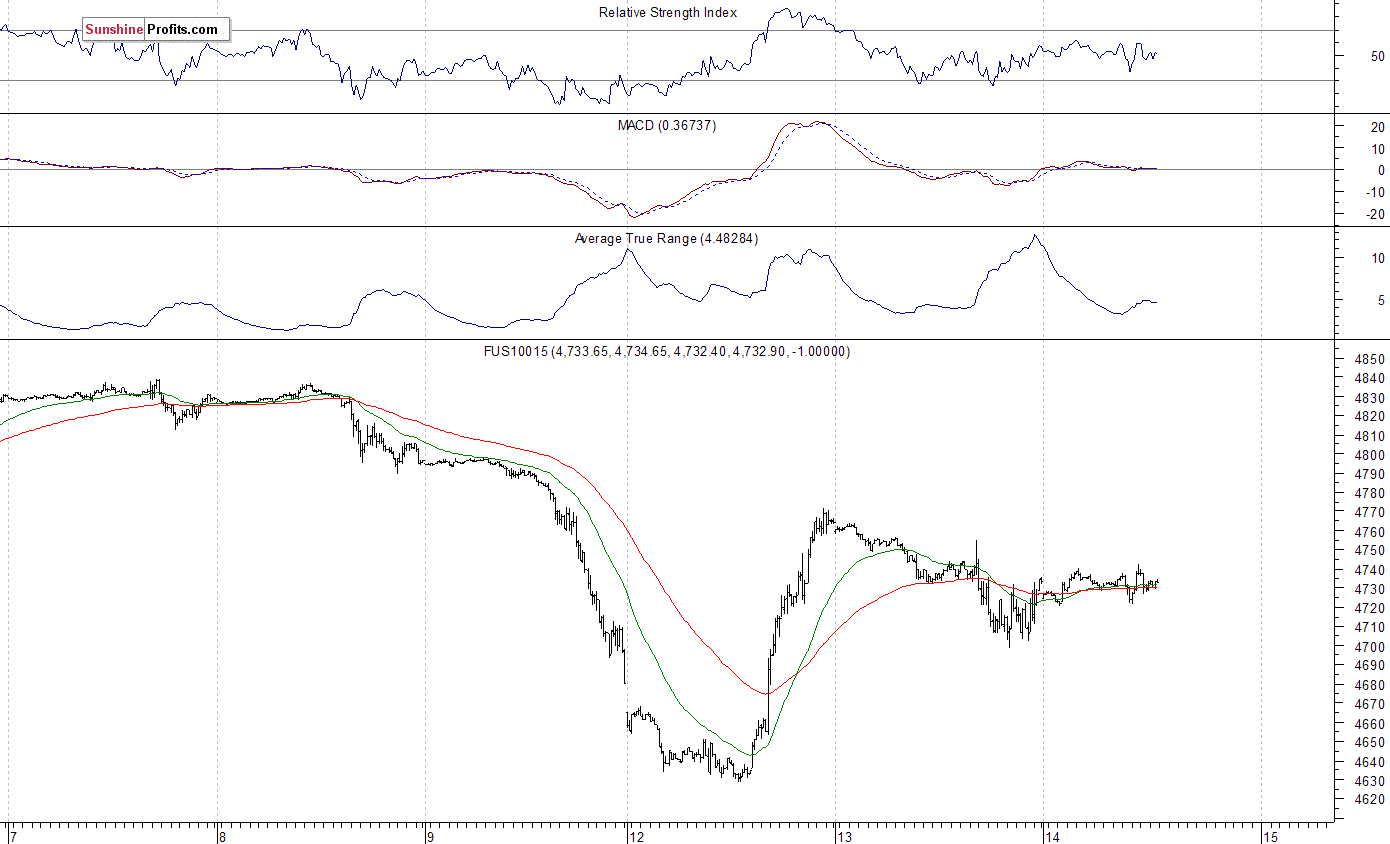Click the 4640 price axis label

pyautogui.click(x=1370, y=762)
